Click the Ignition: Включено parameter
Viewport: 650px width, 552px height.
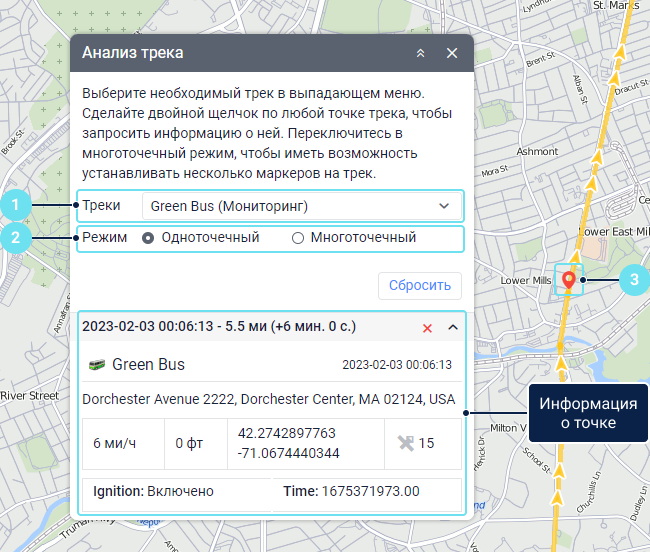pos(153,491)
